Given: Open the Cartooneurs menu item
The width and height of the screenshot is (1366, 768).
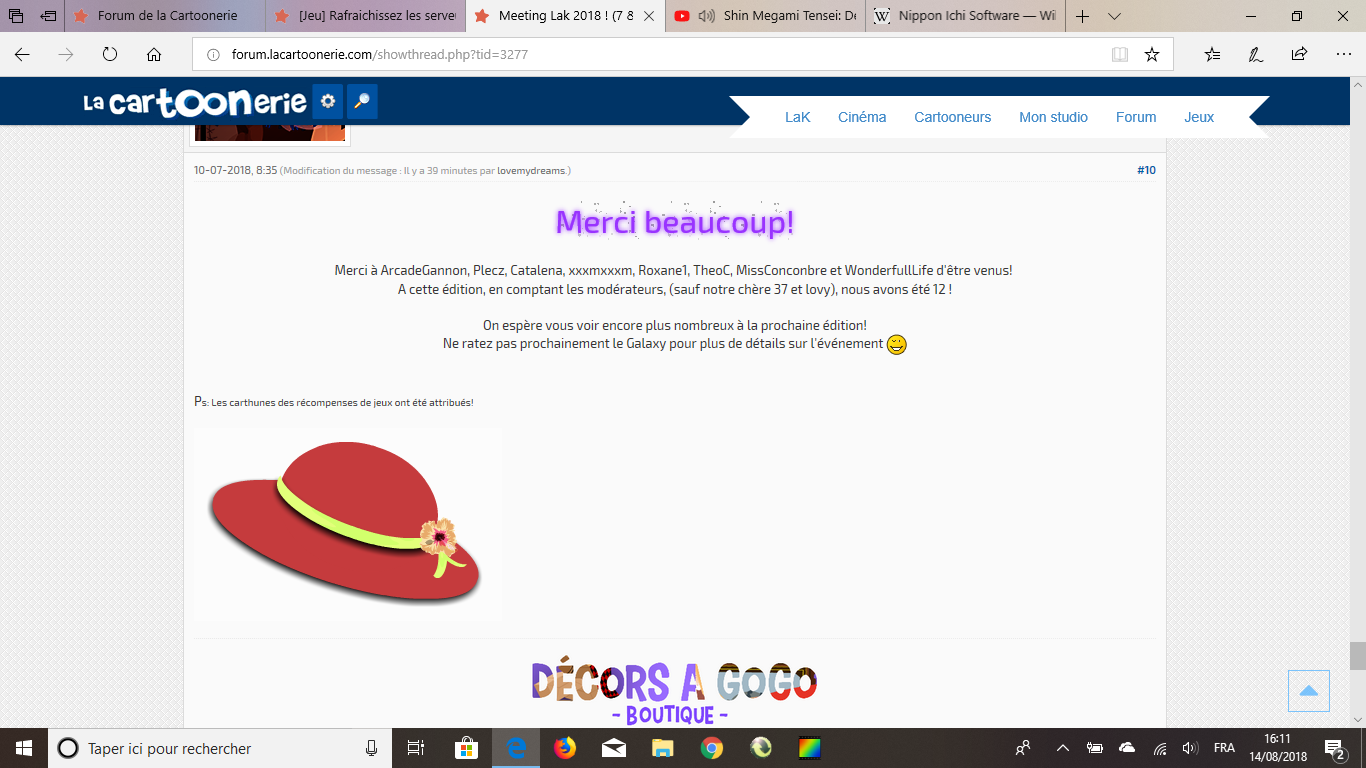Looking at the screenshot, I should coord(953,117).
